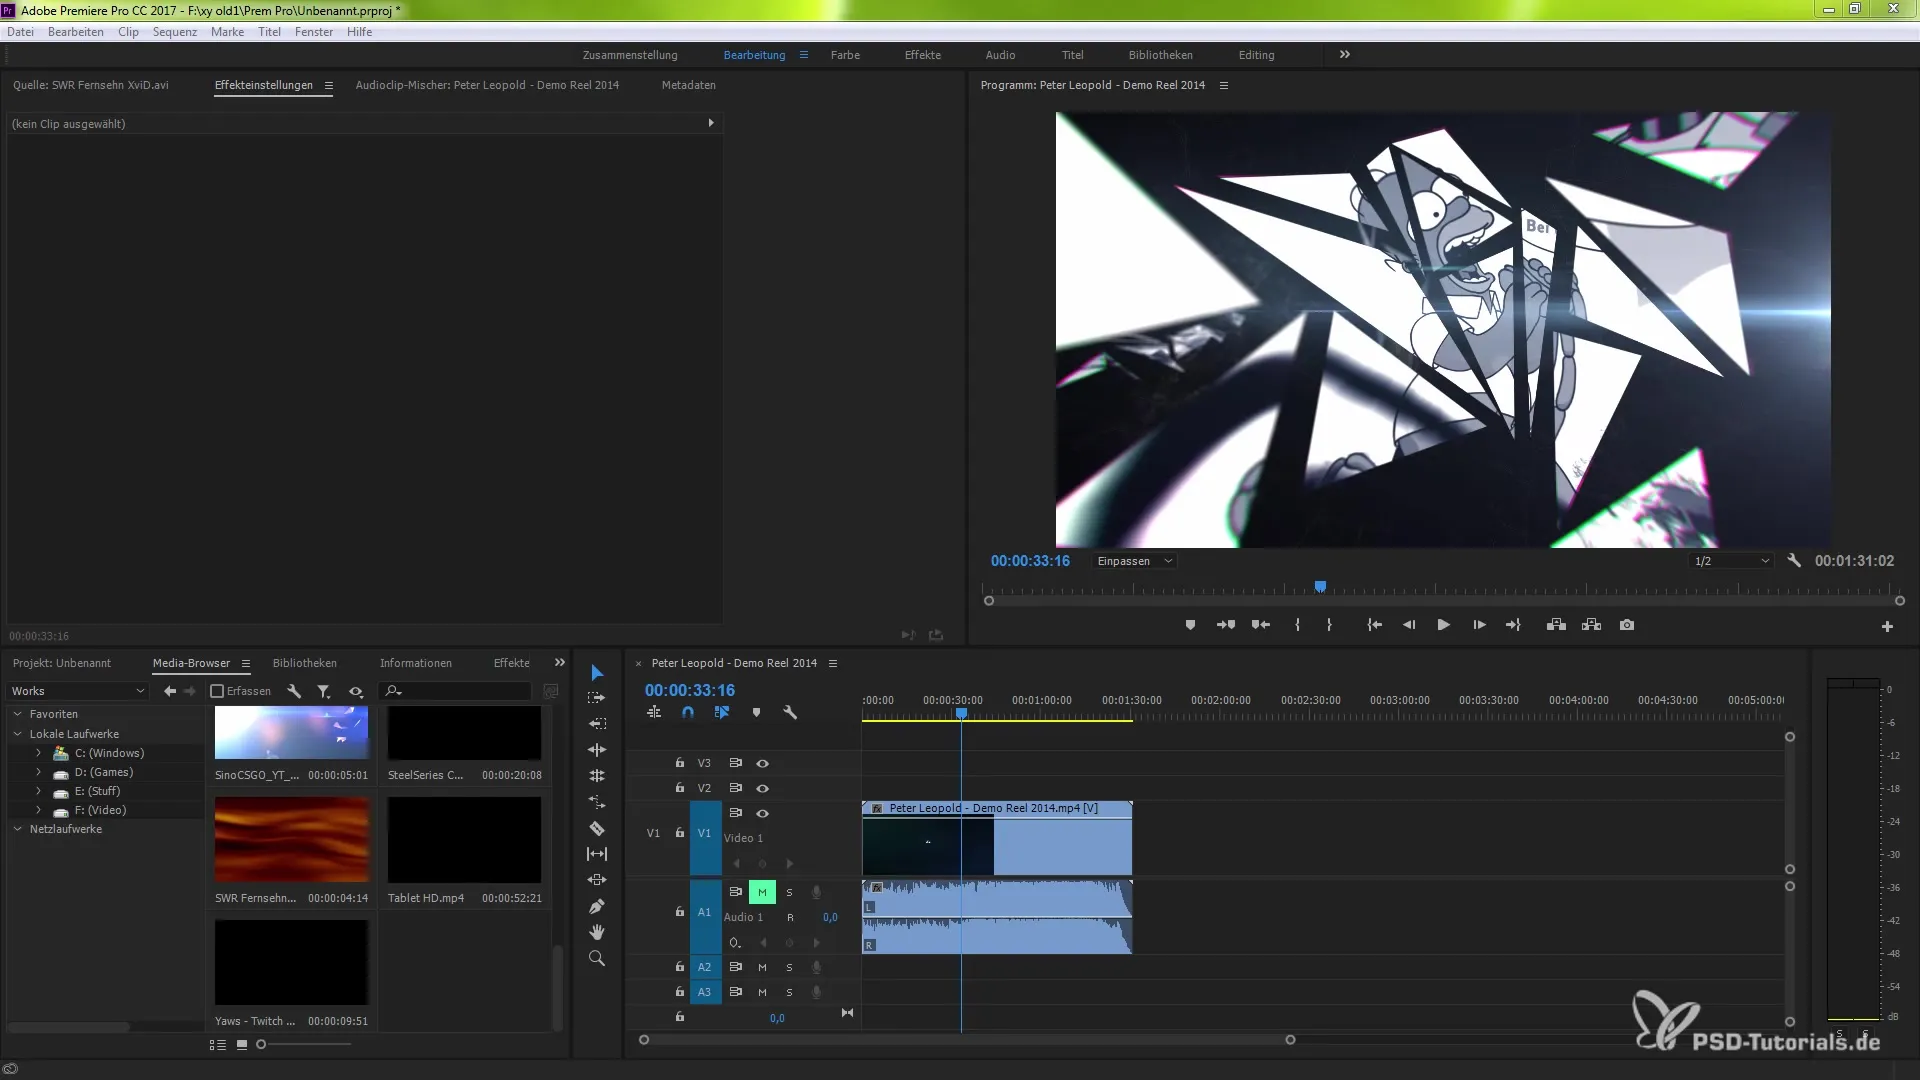Toggle timeline snap magnet
Screen dimensions: 1920x1080
coord(688,713)
